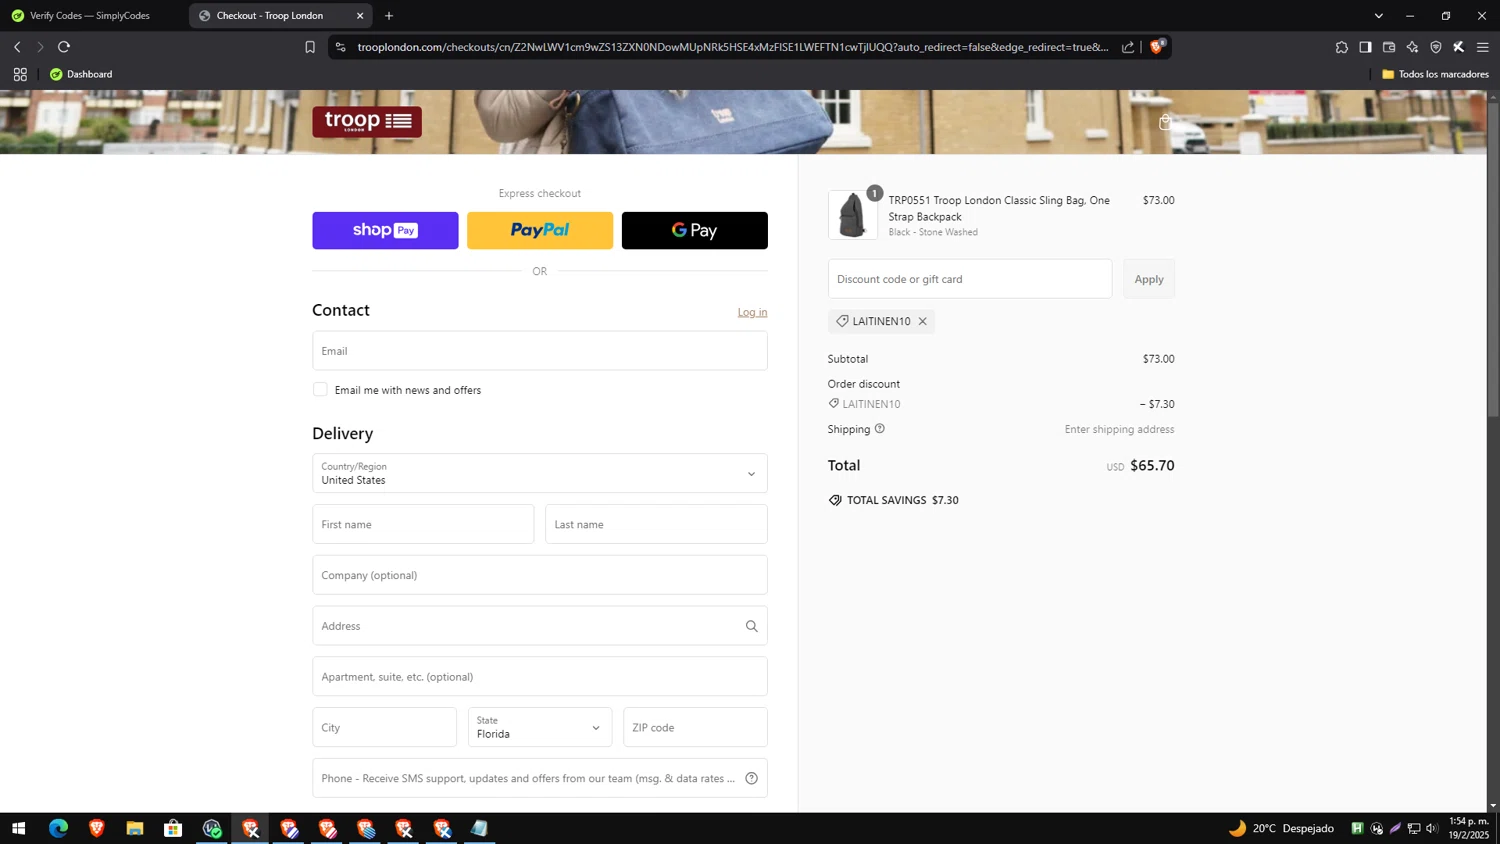Click the Company (optional) field
This screenshot has width=1500, height=844.
540,575
